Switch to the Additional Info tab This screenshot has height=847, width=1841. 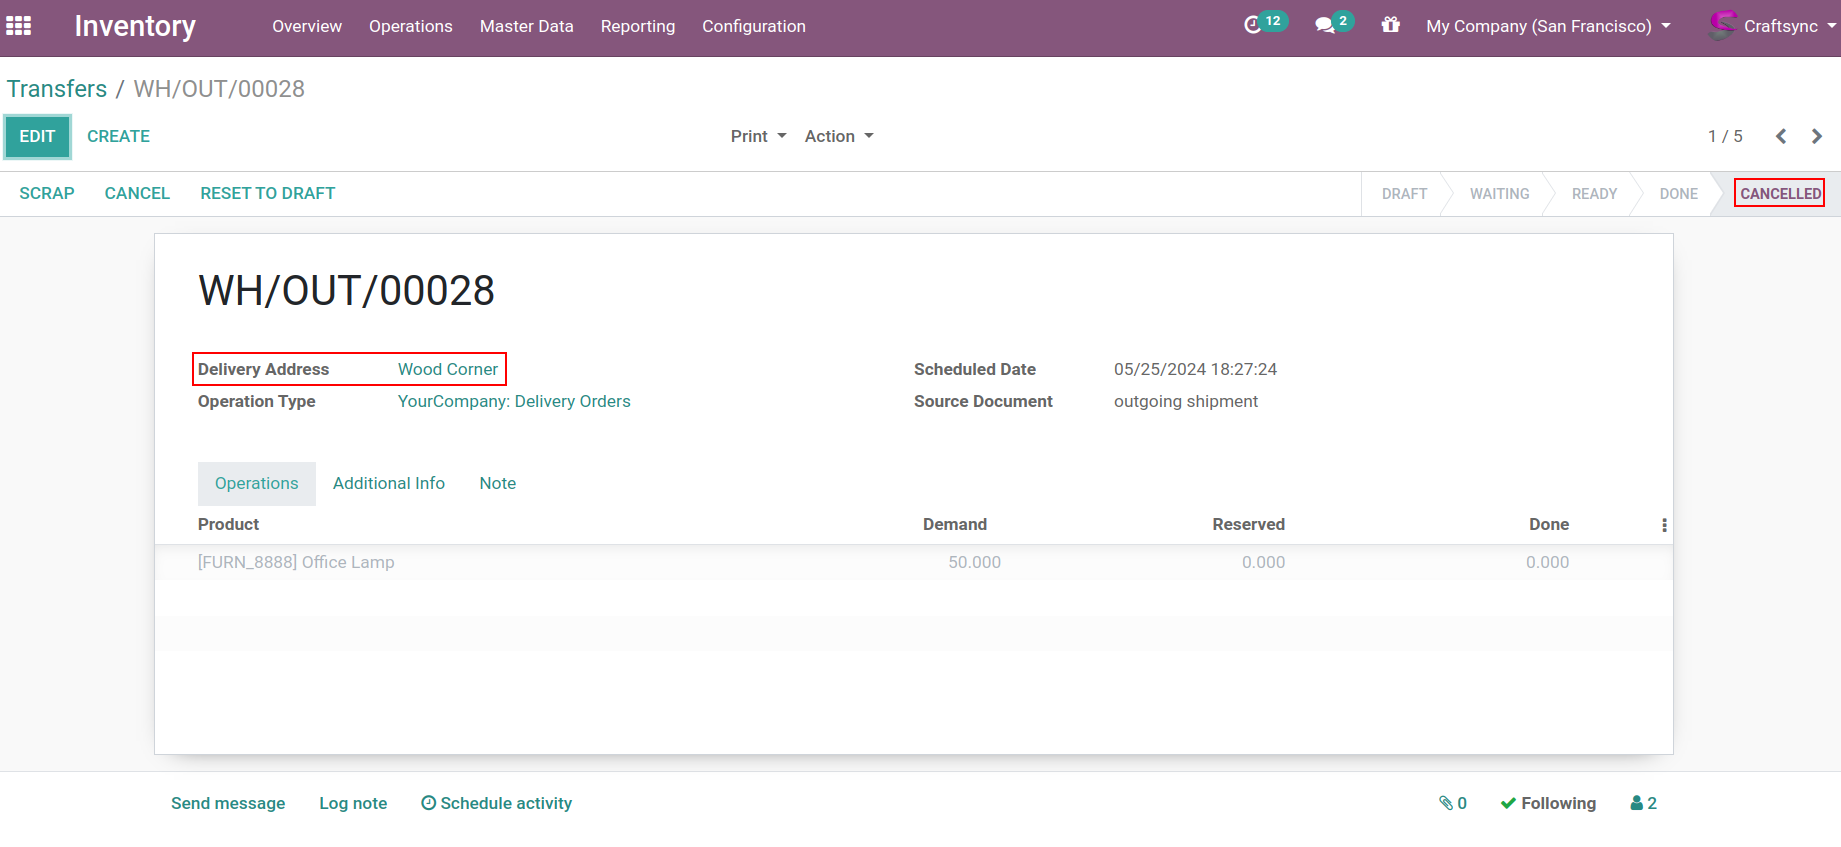coord(388,483)
